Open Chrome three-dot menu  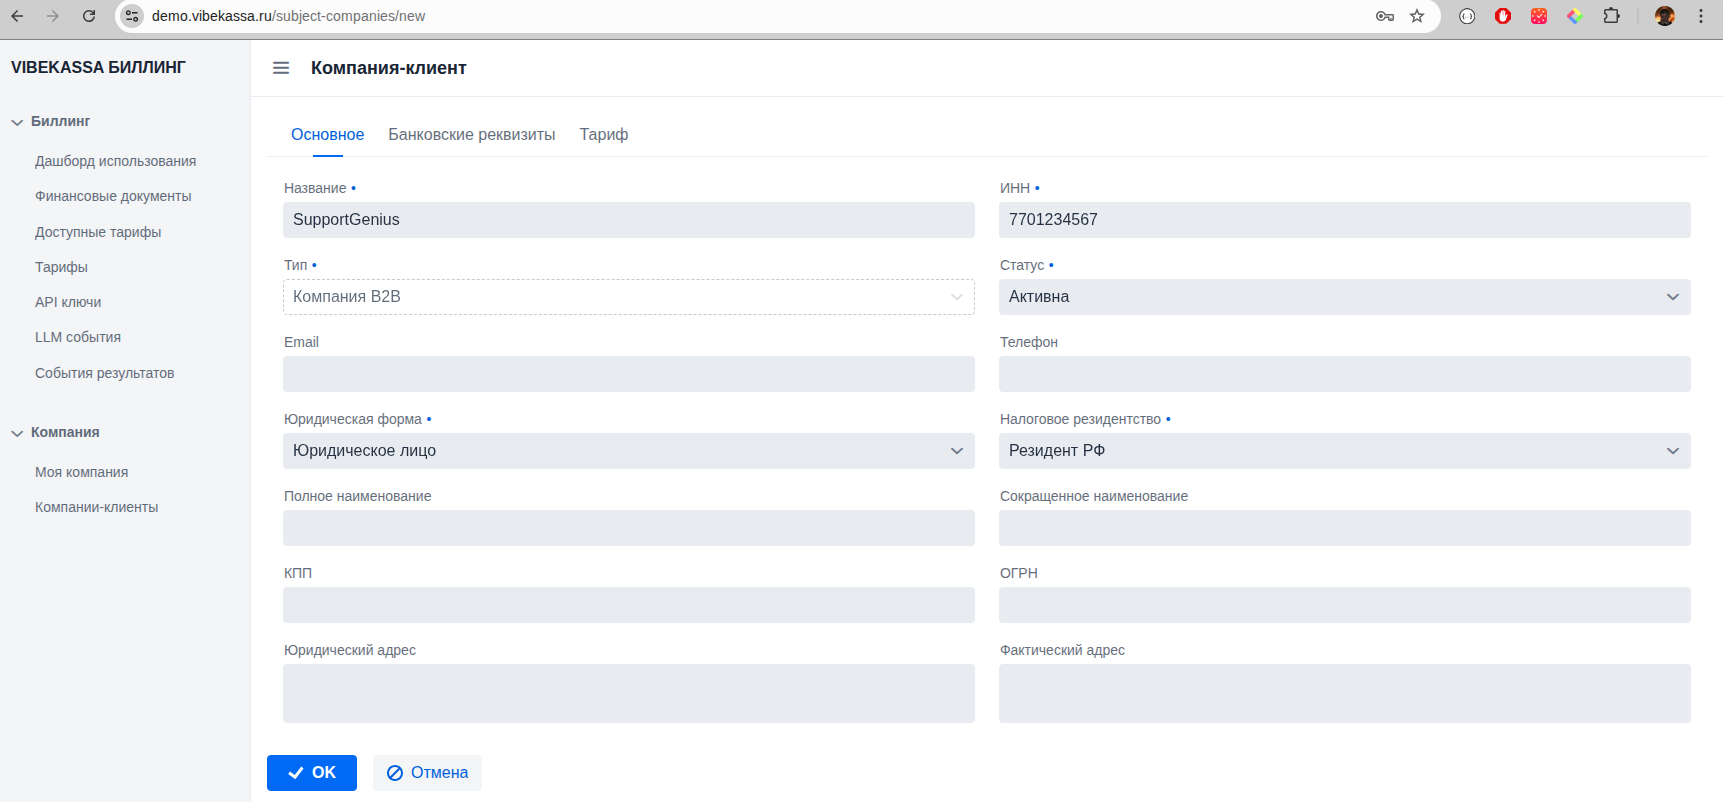(1701, 16)
